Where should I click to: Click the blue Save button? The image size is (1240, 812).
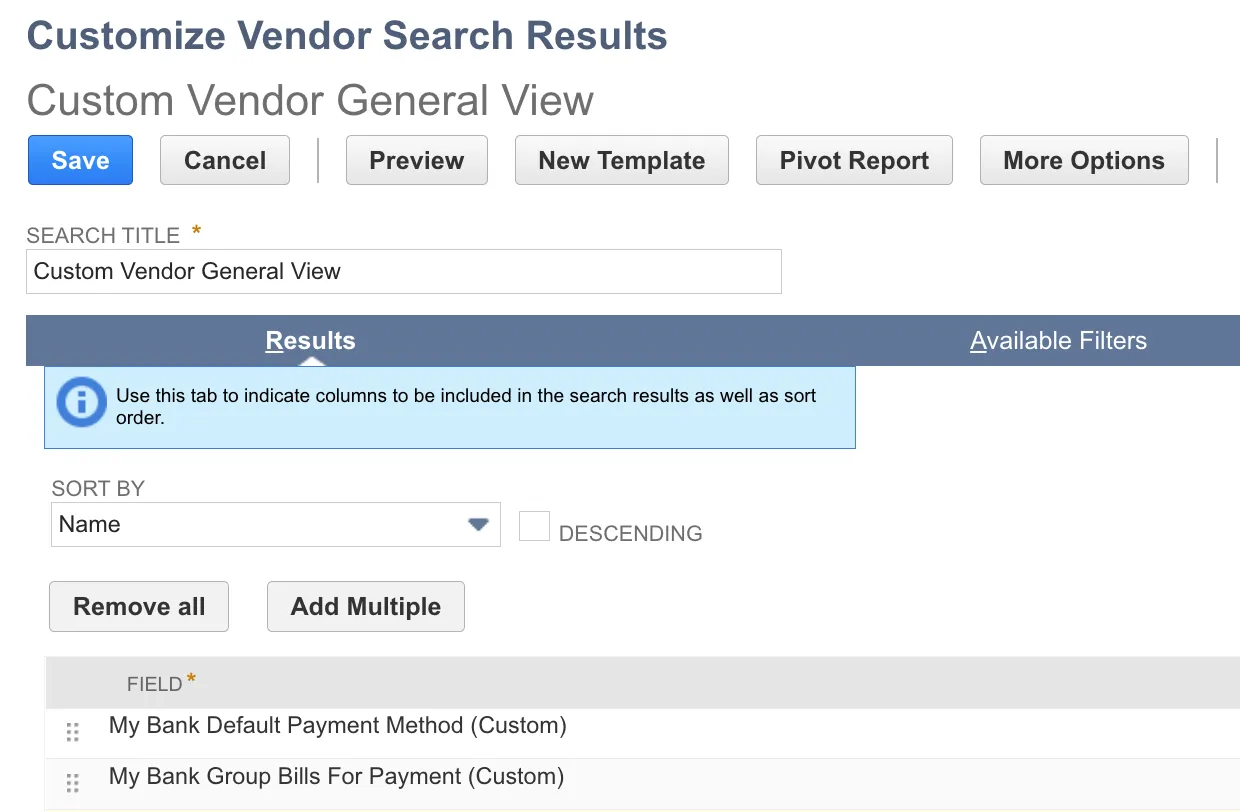pos(80,160)
